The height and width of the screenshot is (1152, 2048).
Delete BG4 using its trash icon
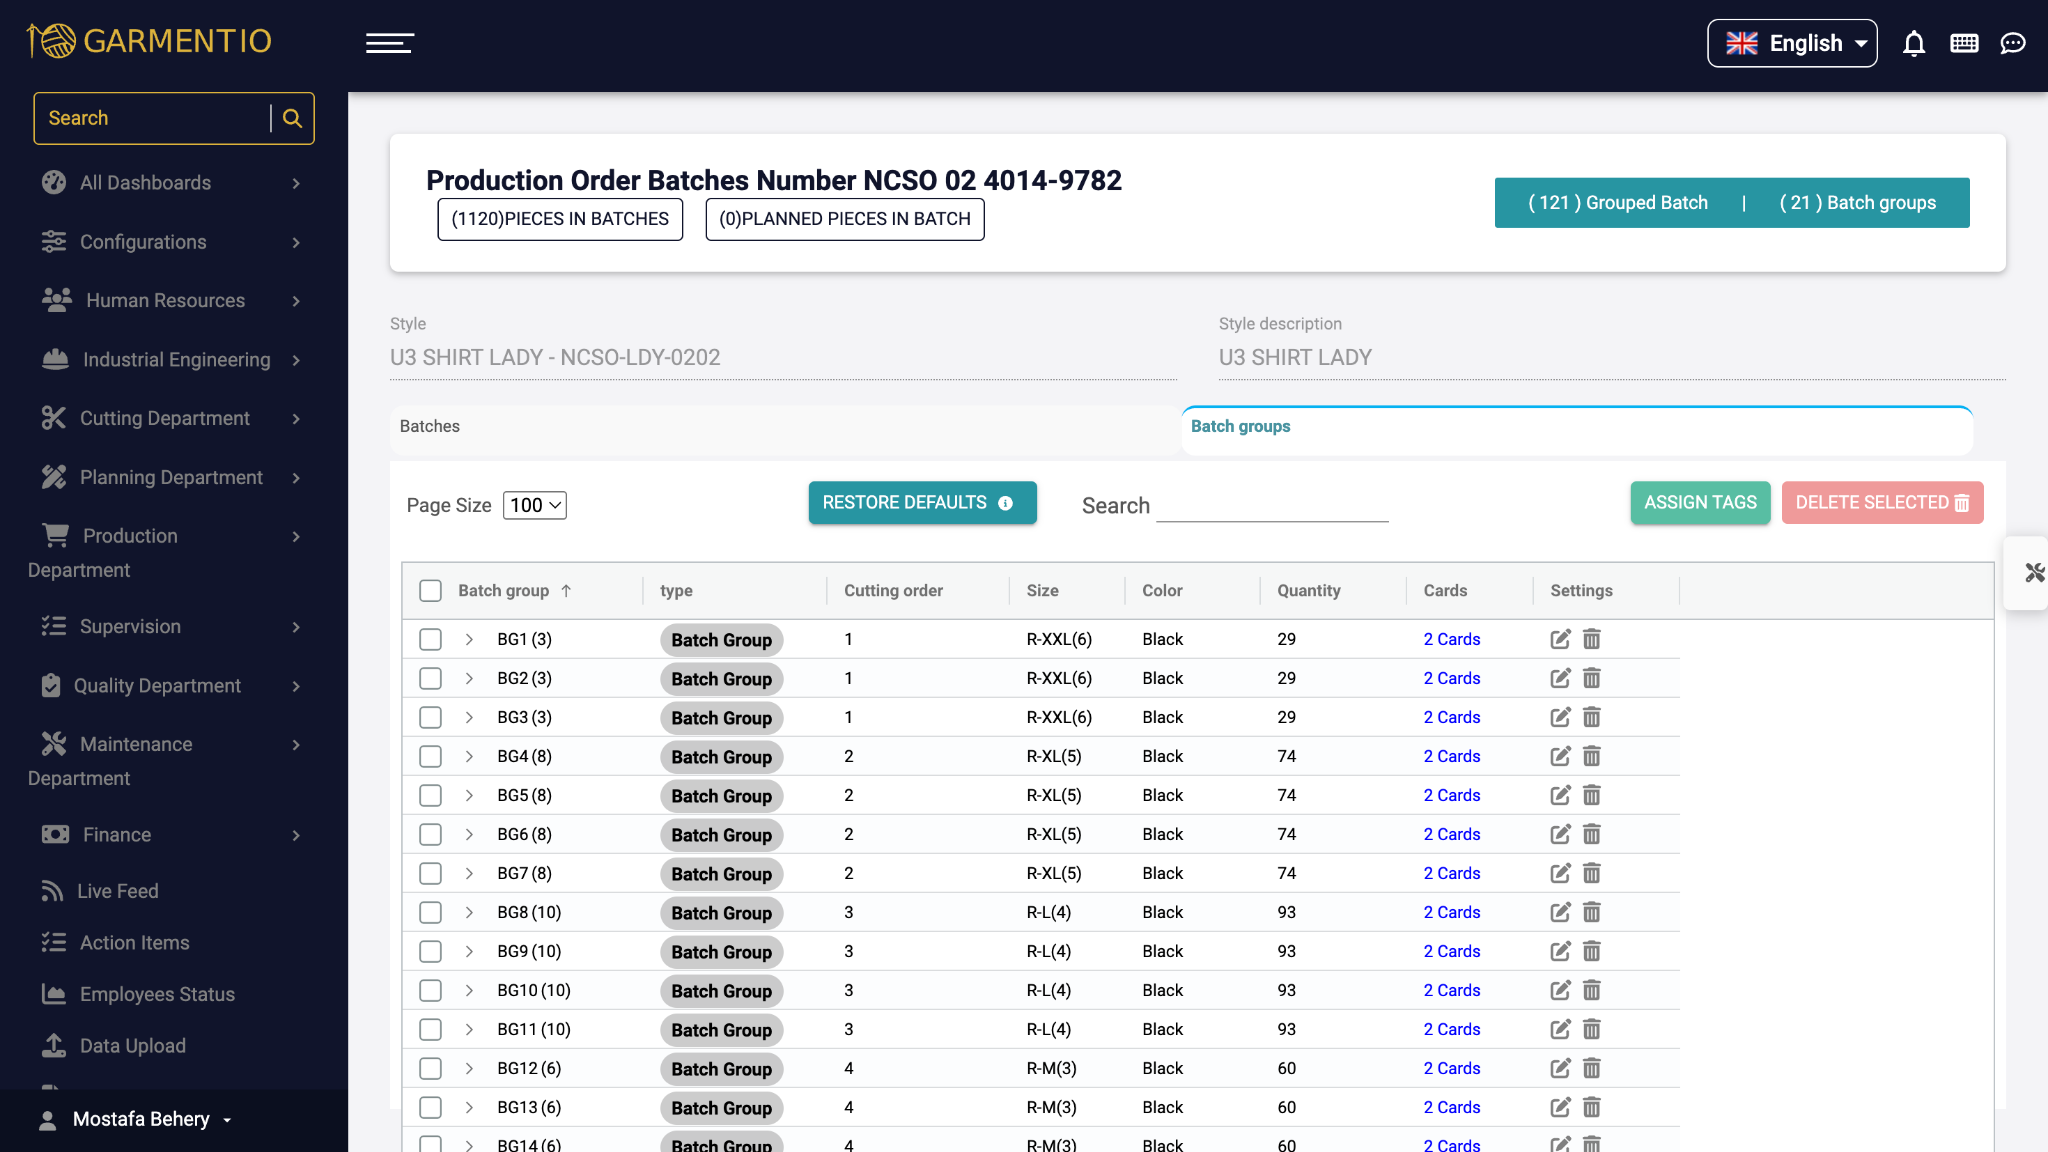(1592, 756)
